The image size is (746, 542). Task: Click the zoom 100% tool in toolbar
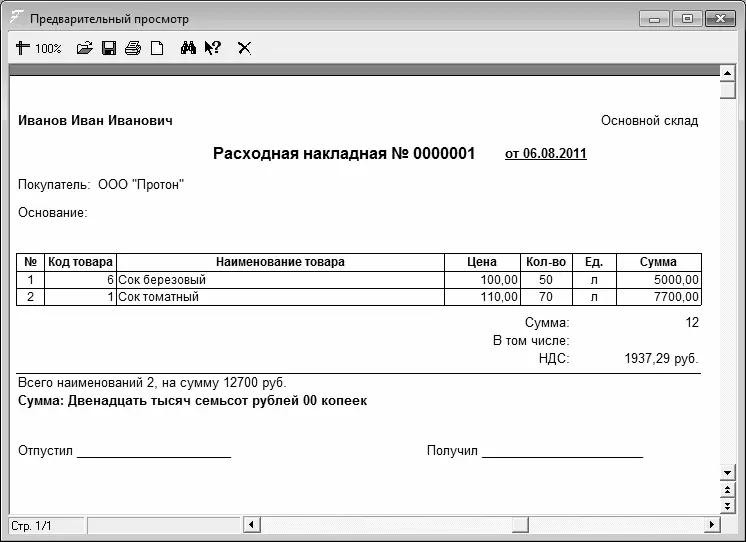point(39,48)
